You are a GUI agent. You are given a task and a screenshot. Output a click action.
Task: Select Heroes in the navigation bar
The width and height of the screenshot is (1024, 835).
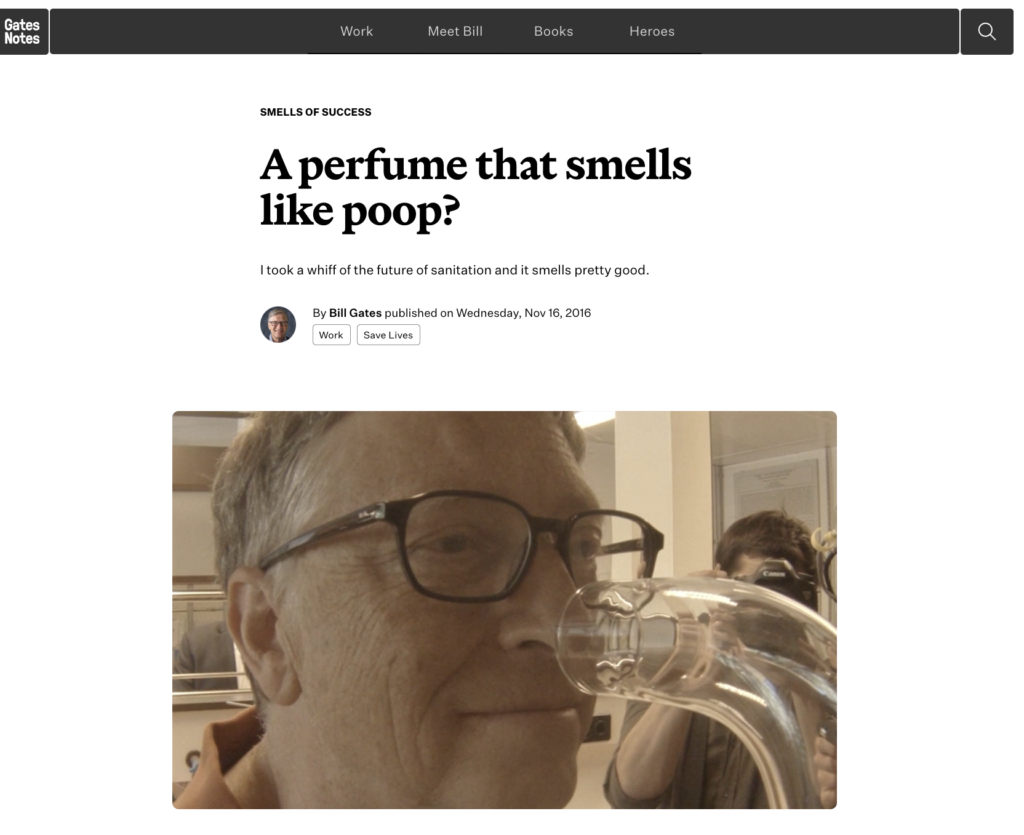click(652, 31)
